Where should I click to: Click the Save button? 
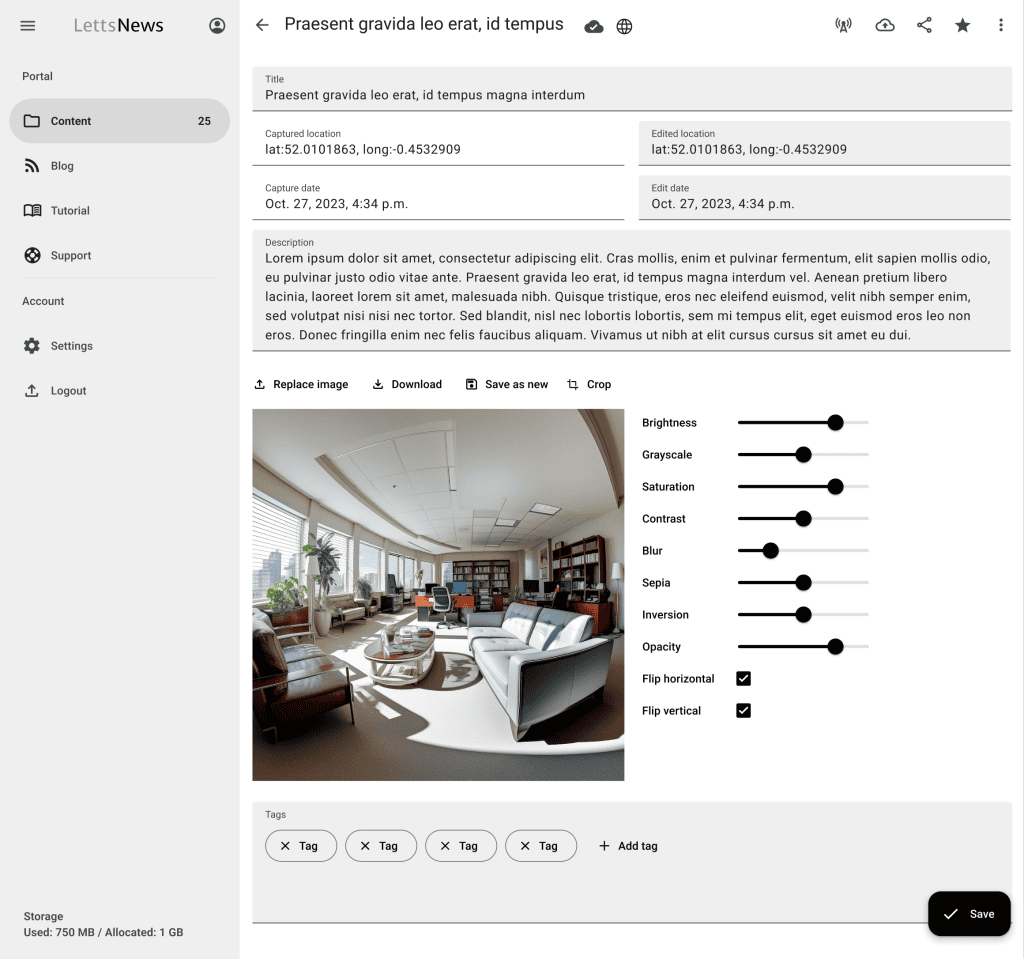(x=968, y=914)
